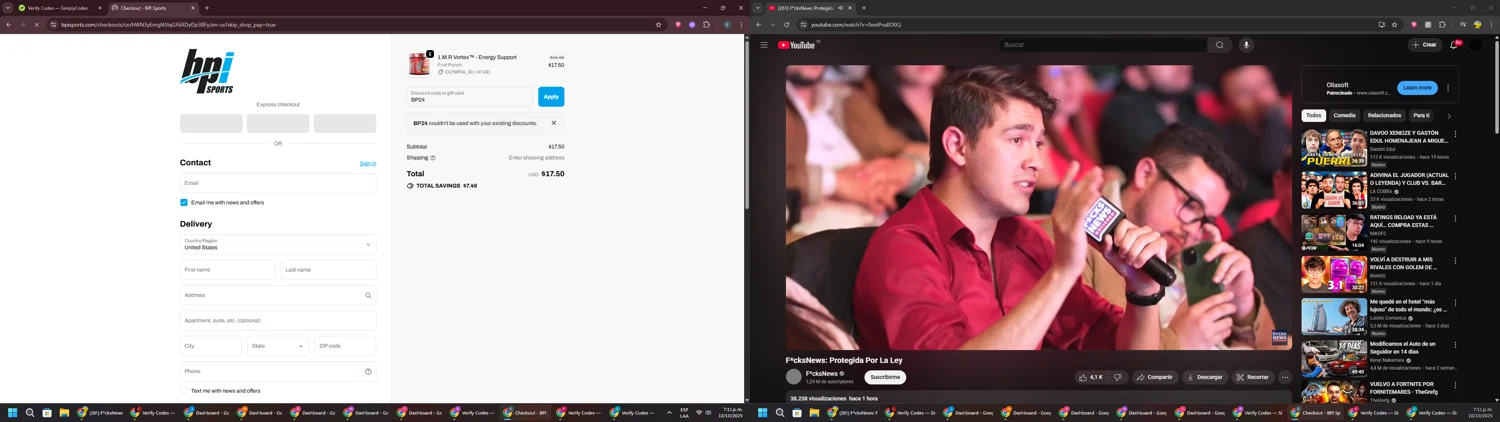The width and height of the screenshot is (1500, 422).
Task: Click into the First name field
Action: tap(227, 270)
